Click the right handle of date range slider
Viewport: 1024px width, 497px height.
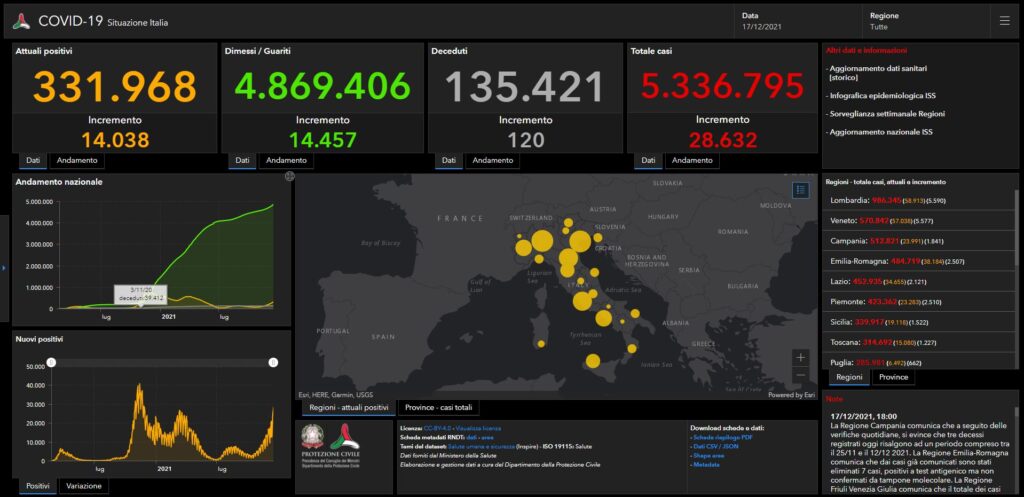[273, 362]
